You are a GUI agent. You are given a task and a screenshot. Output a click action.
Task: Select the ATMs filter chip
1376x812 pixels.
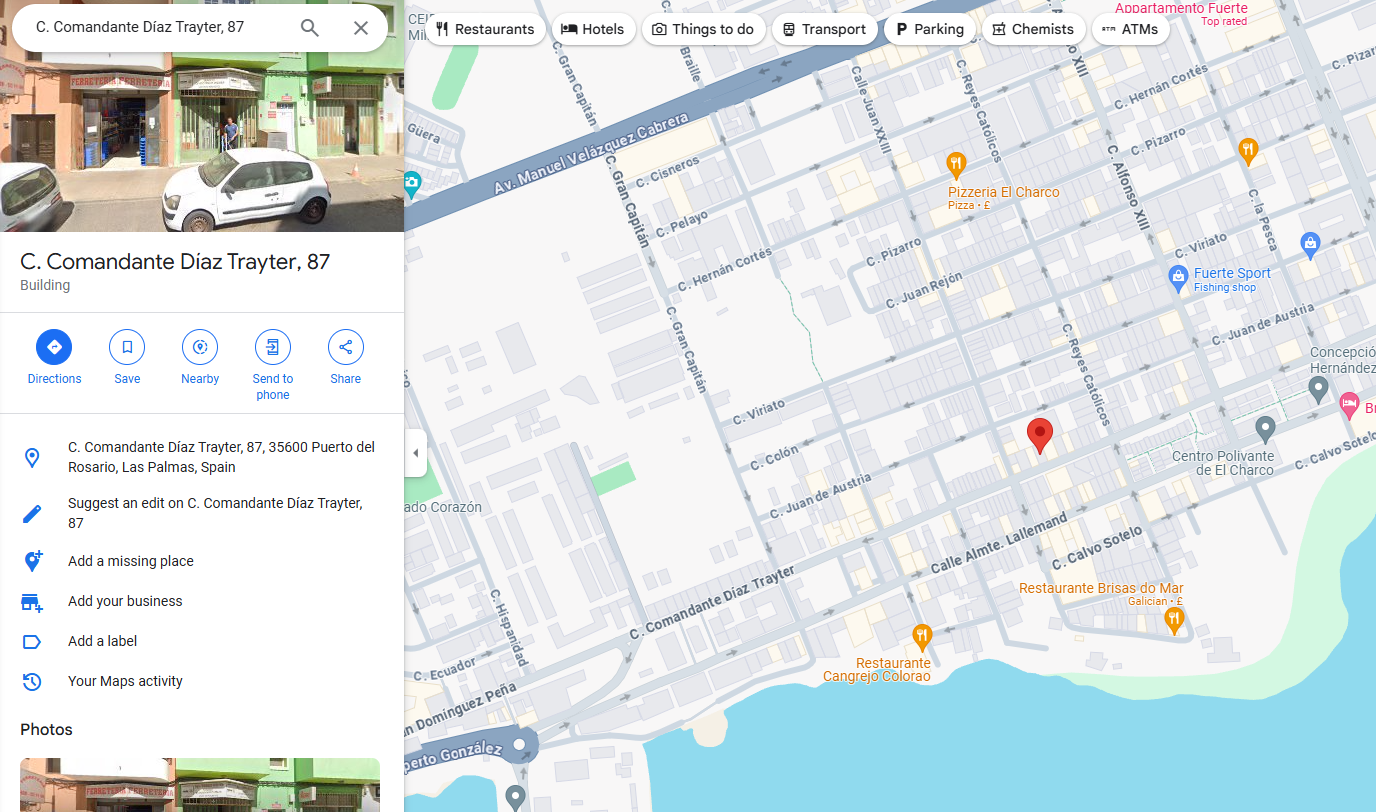[x=1130, y=29]
